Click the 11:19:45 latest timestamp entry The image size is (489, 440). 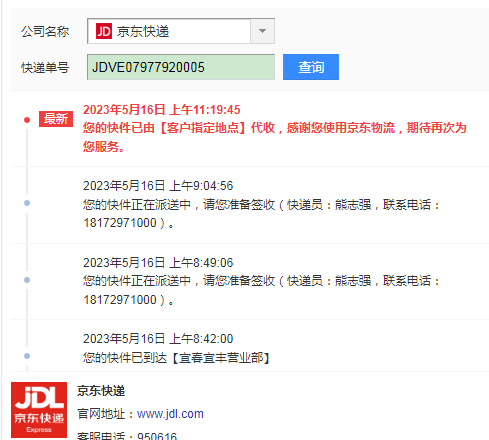coord(162,110)
